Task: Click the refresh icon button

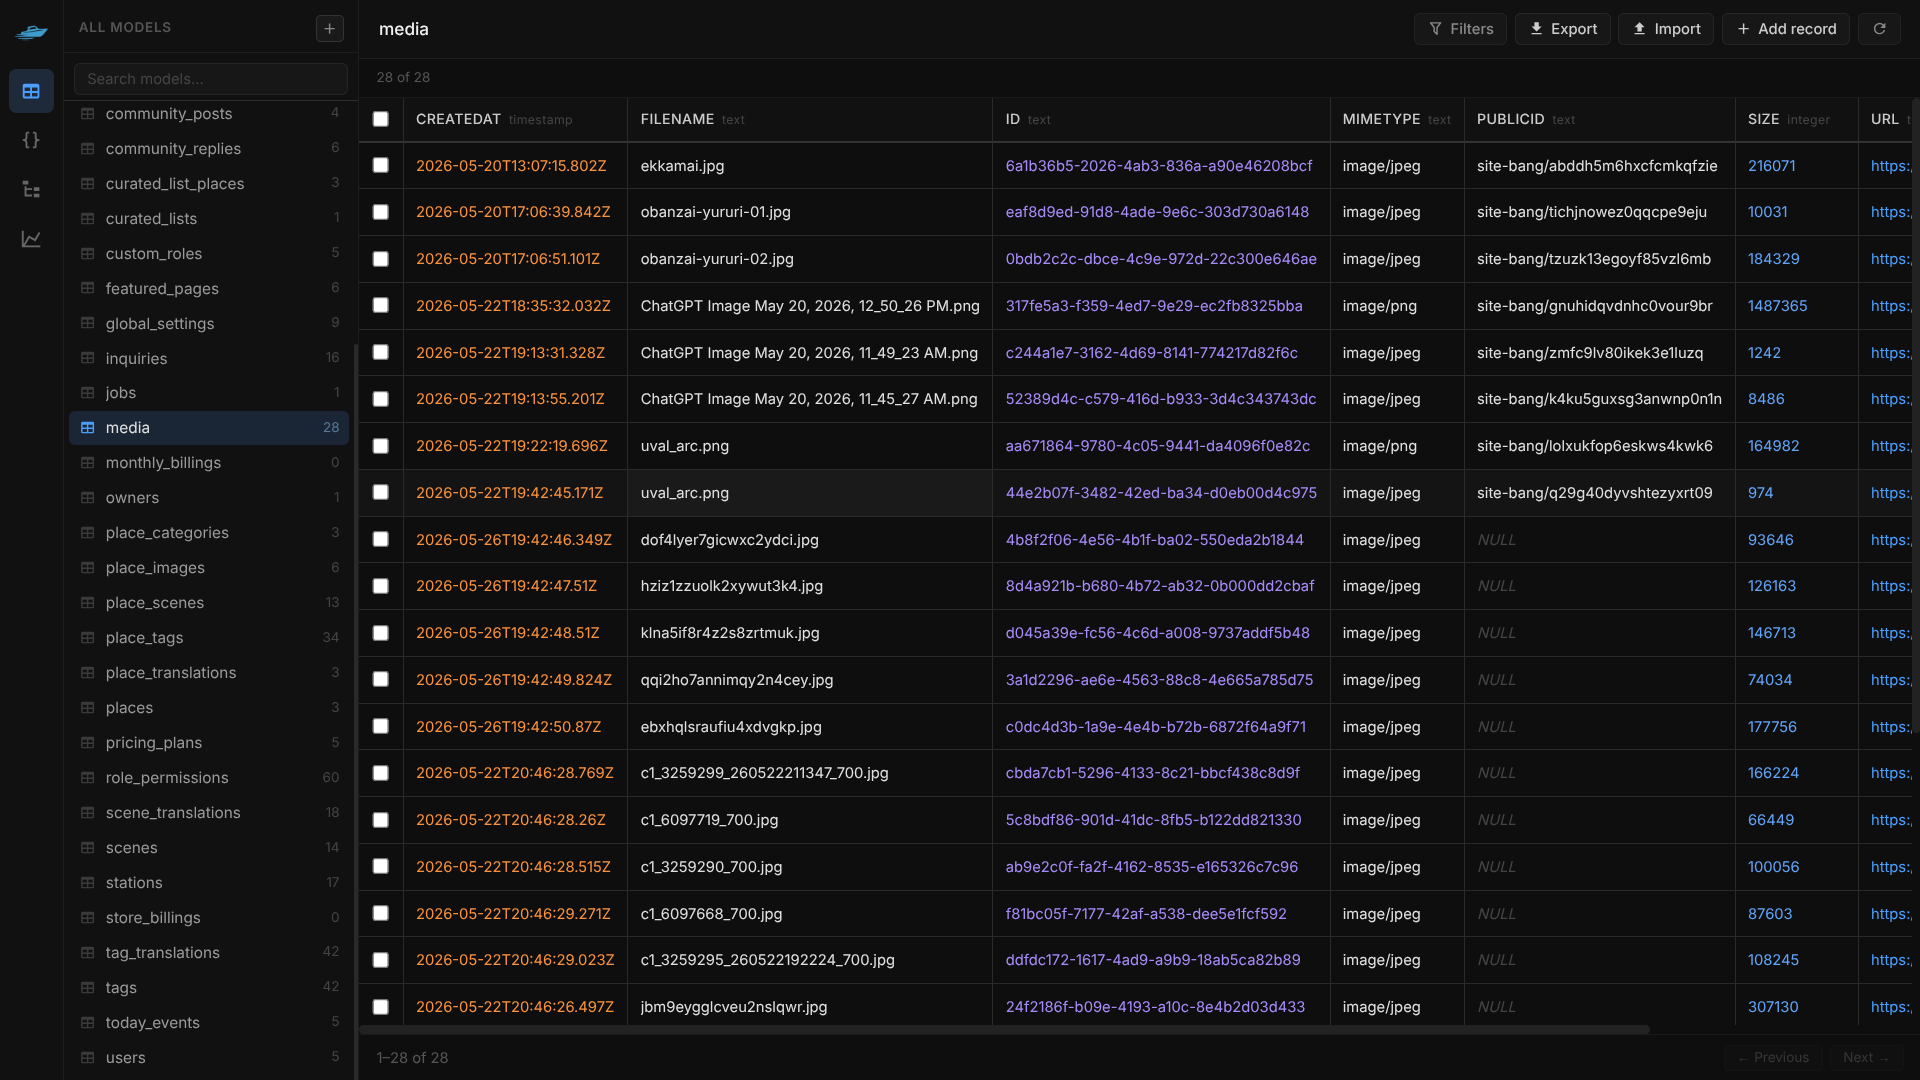Action: point(1879,29)
